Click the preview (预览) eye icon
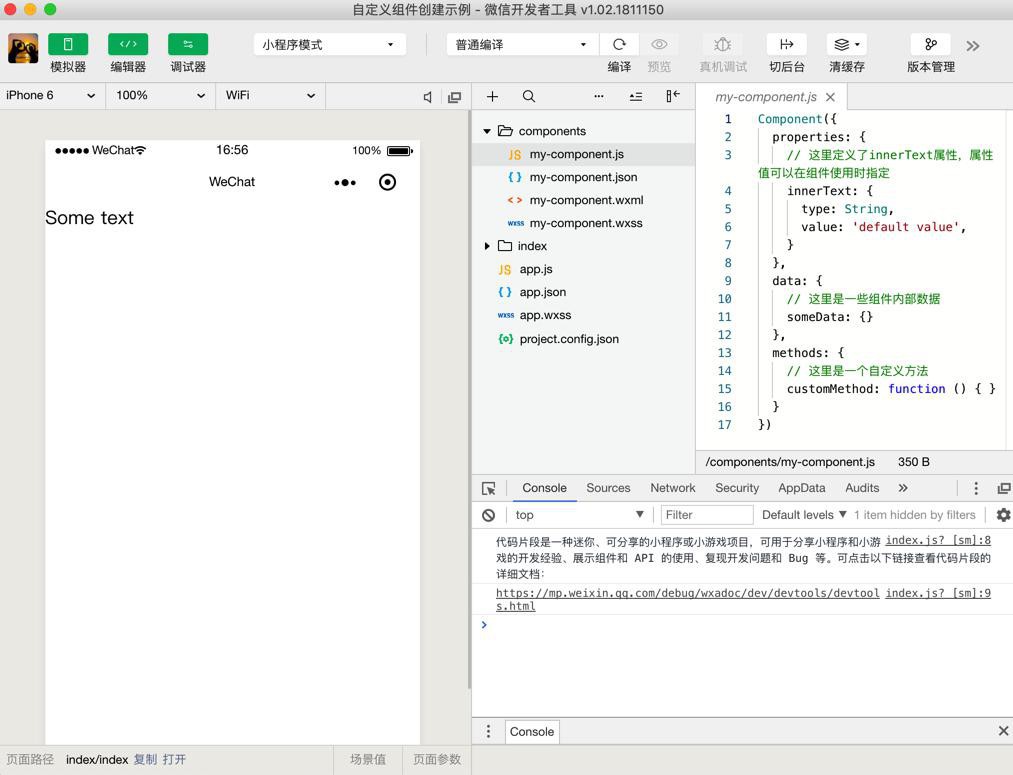Viewport: 1013px width, 775px height. pos(659,44)
